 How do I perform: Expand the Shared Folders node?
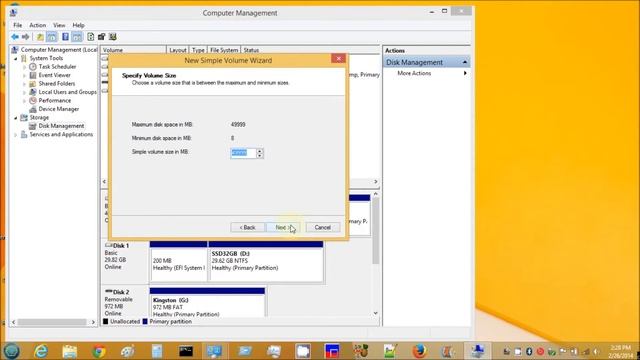pos(24,84)
